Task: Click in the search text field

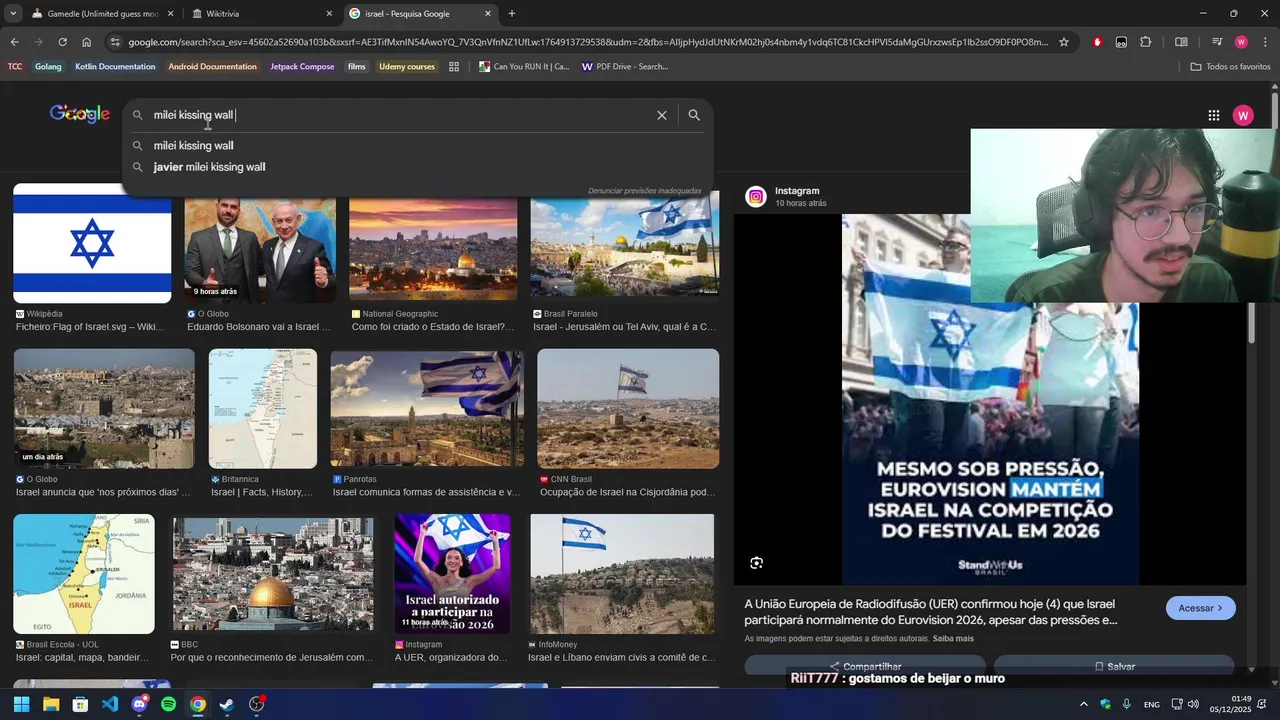Action: 400,115
